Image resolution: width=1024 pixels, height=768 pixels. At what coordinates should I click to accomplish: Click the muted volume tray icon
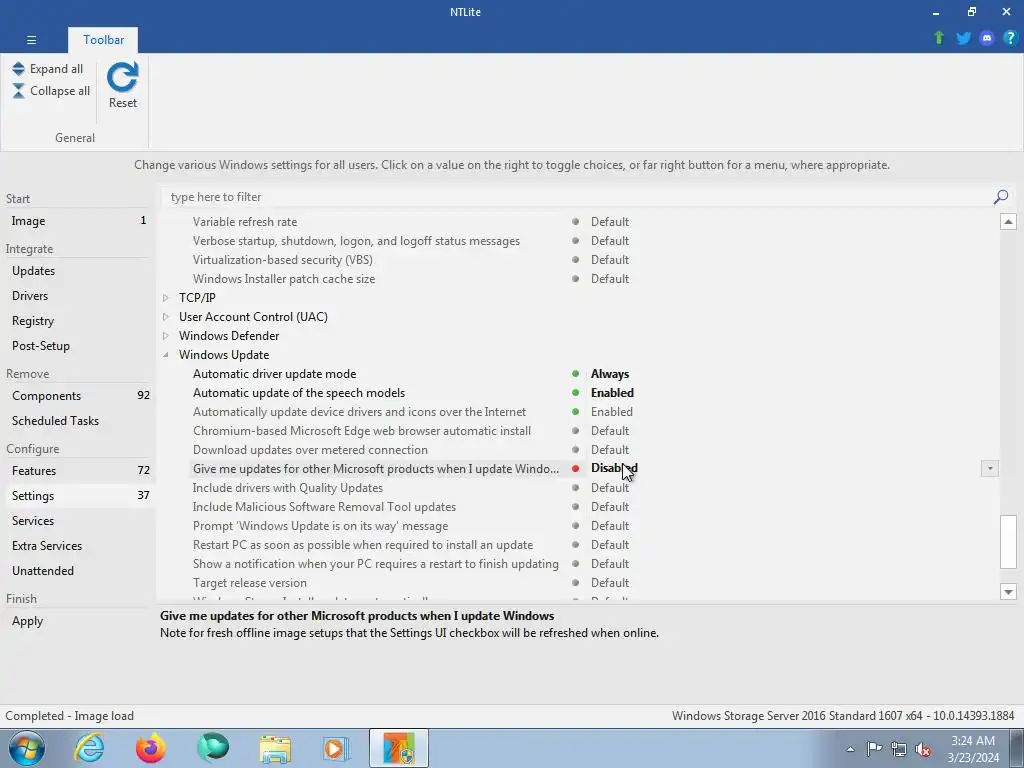click(923, 749)
